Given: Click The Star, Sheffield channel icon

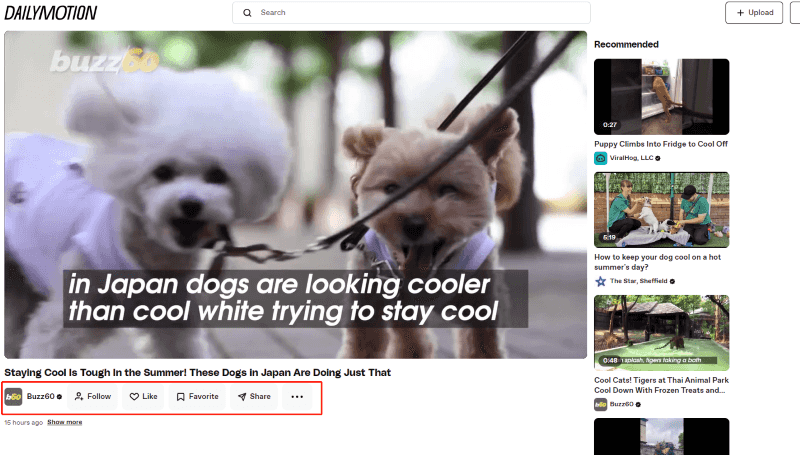Looking at the screenshot, I should (601, 282).
